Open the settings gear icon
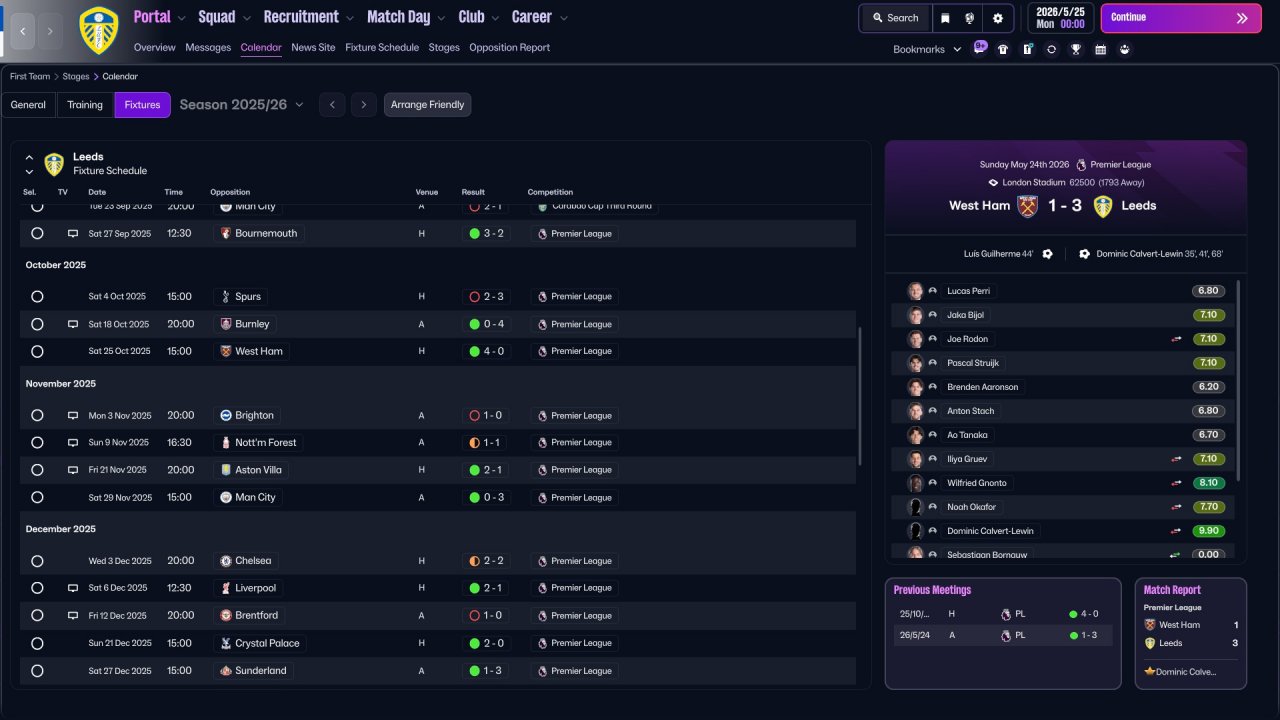This screenshot has width=1280, height=720. [x=998, y=18]
